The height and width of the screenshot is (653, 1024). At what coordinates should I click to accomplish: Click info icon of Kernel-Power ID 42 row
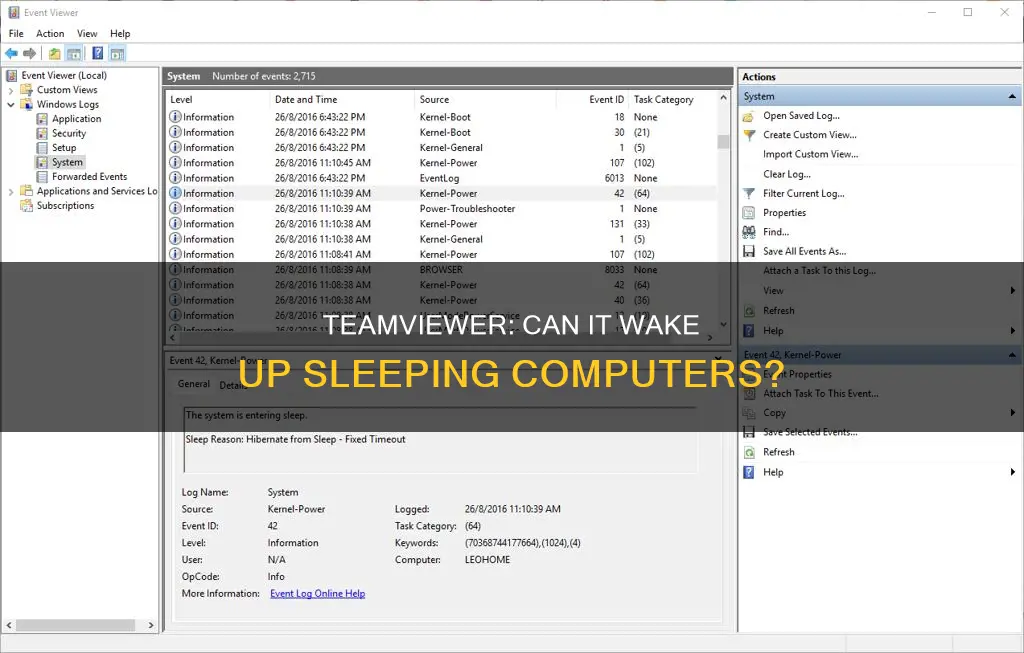coord(175,193)
